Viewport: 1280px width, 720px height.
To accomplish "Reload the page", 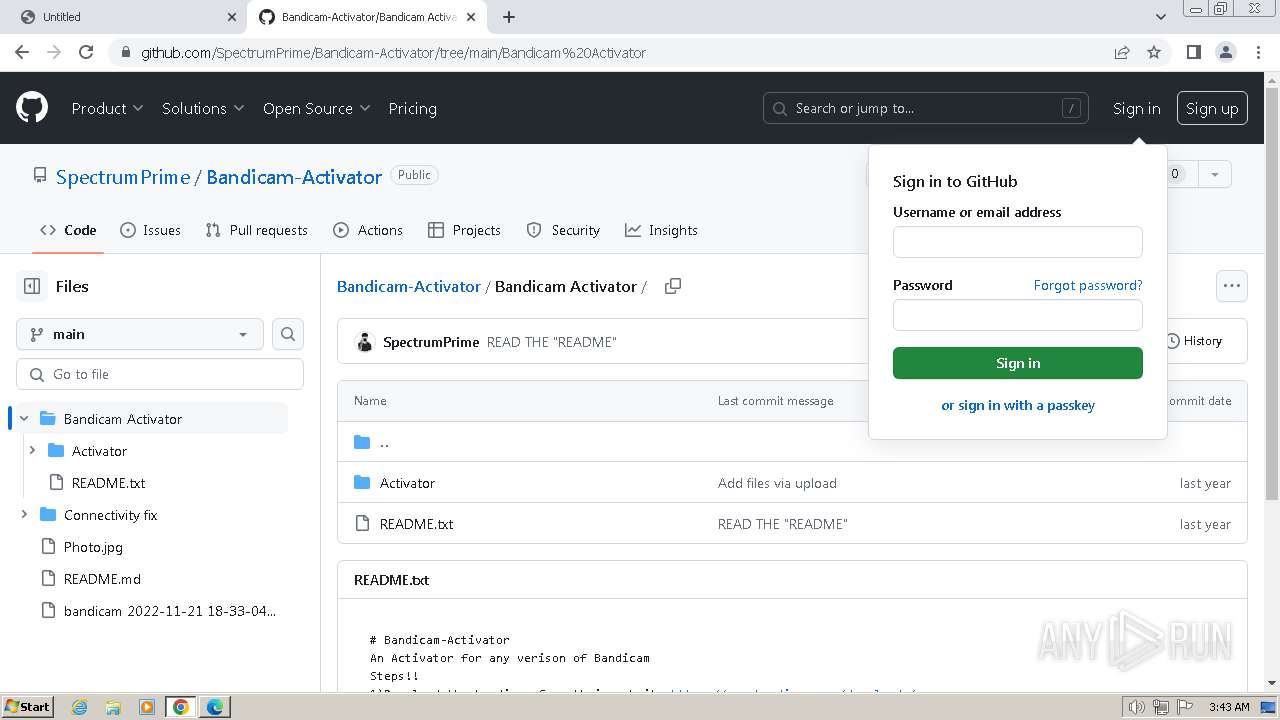I will (86, 52).
